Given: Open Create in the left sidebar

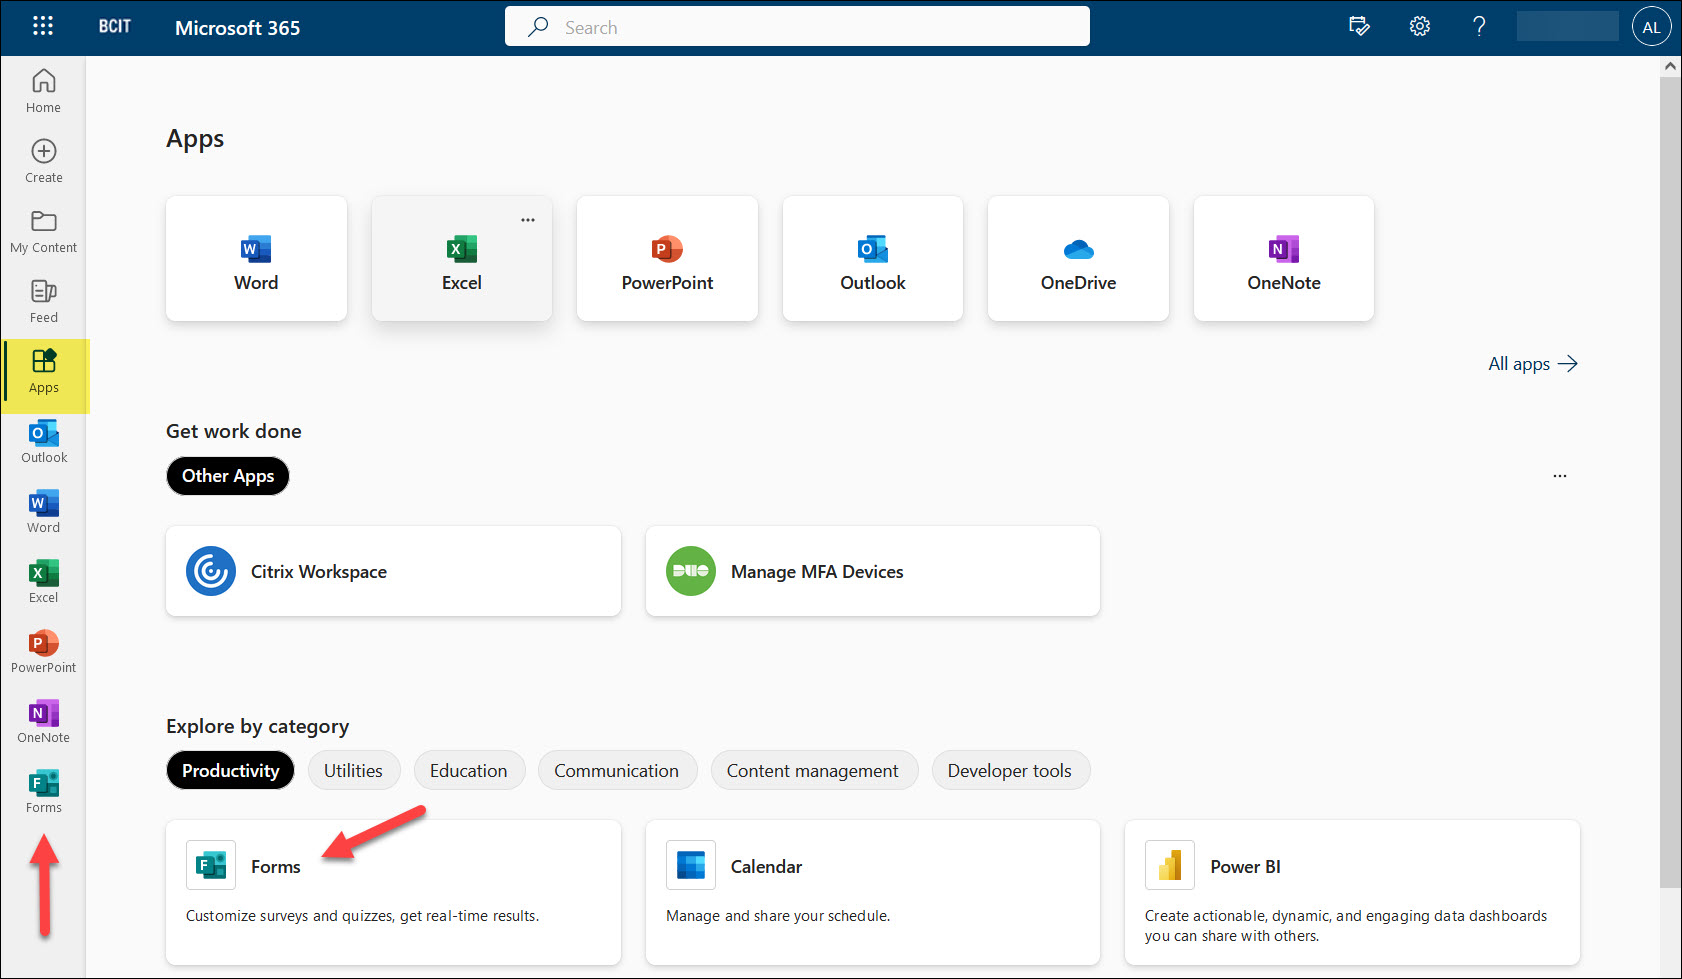Looking at the screenshot, I should click(x=43, y=161).
